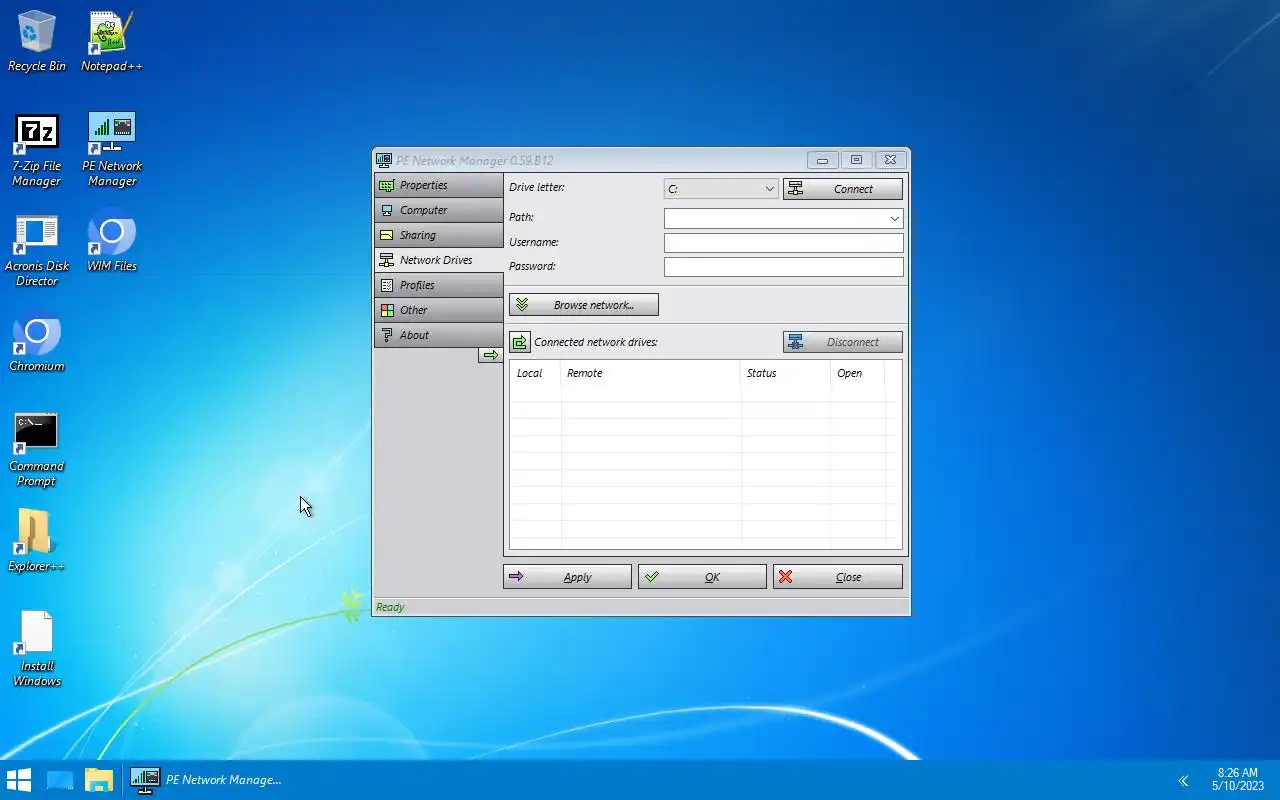The width and height of the screenshot is (1280, 800).
Task: Expand the Drive letter dropdown
Action: point(769,189)
